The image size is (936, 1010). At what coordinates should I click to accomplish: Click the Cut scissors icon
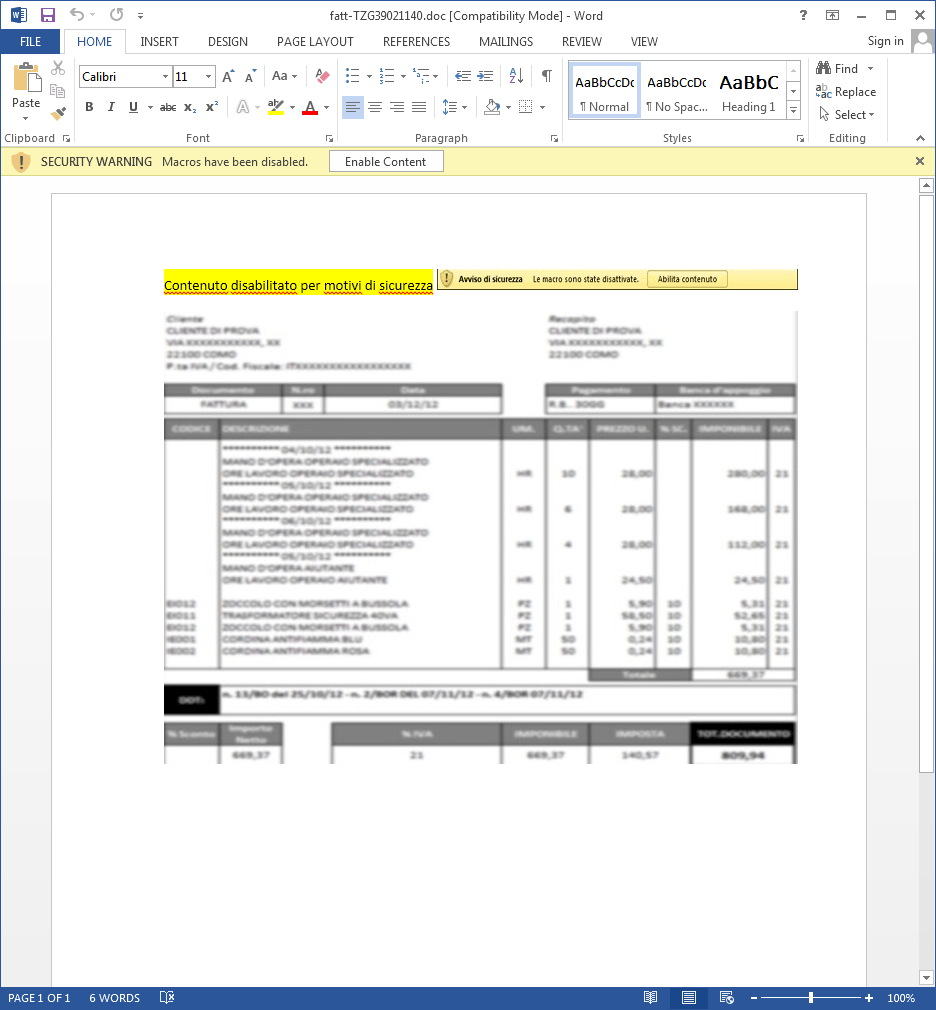[x=58, y=68]
